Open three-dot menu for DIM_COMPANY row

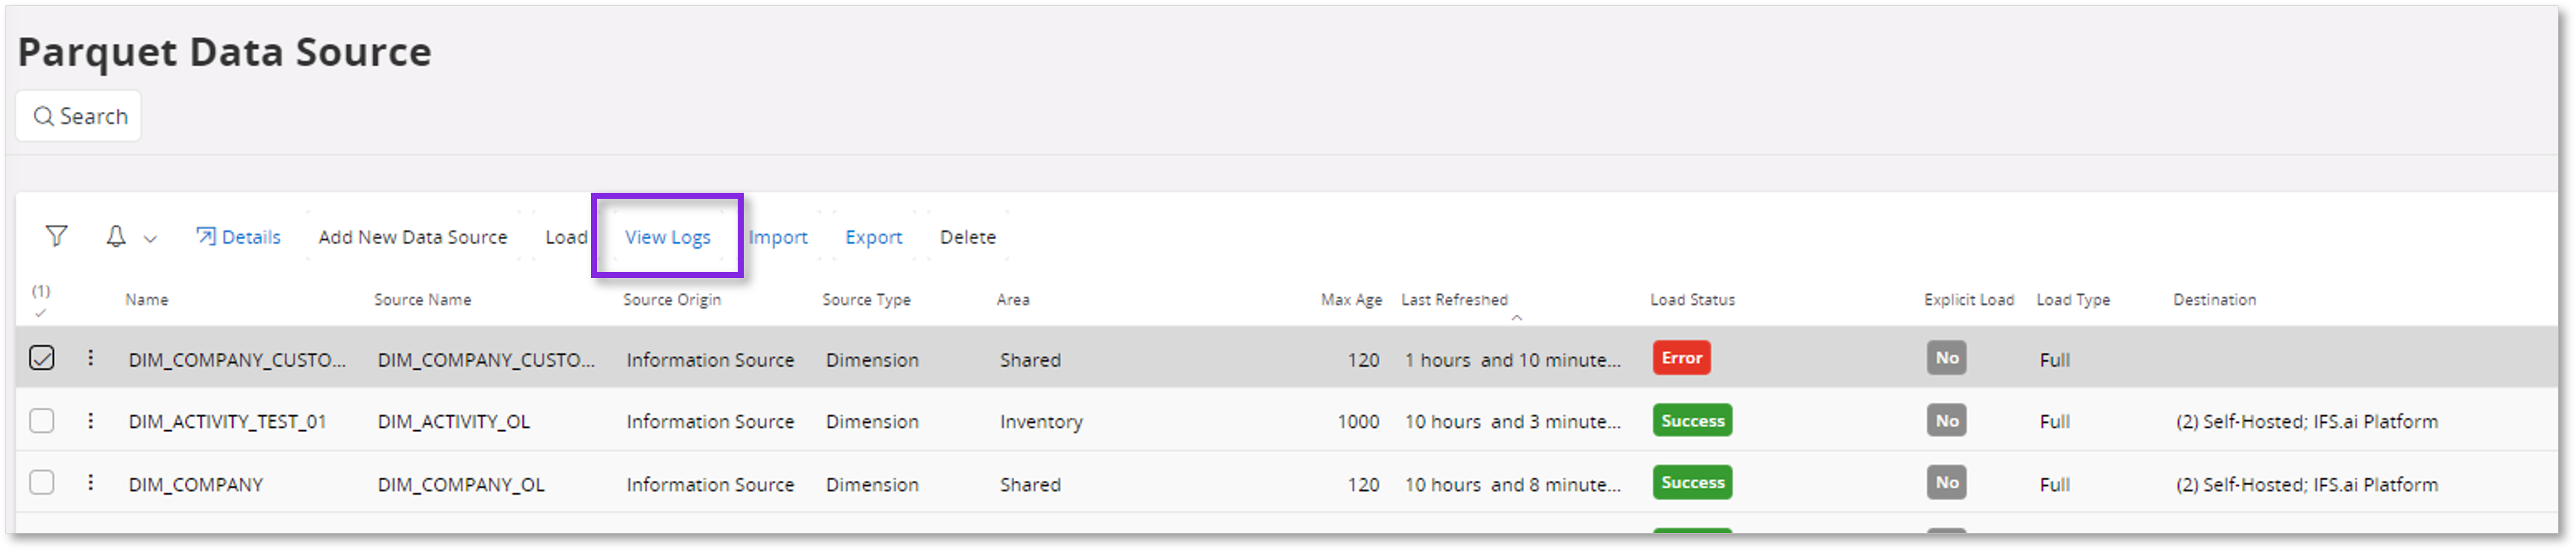point(91,483)
